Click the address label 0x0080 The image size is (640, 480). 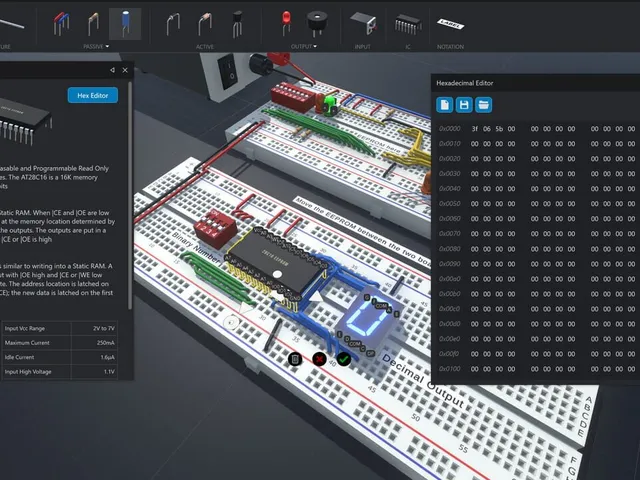point(449,249)
